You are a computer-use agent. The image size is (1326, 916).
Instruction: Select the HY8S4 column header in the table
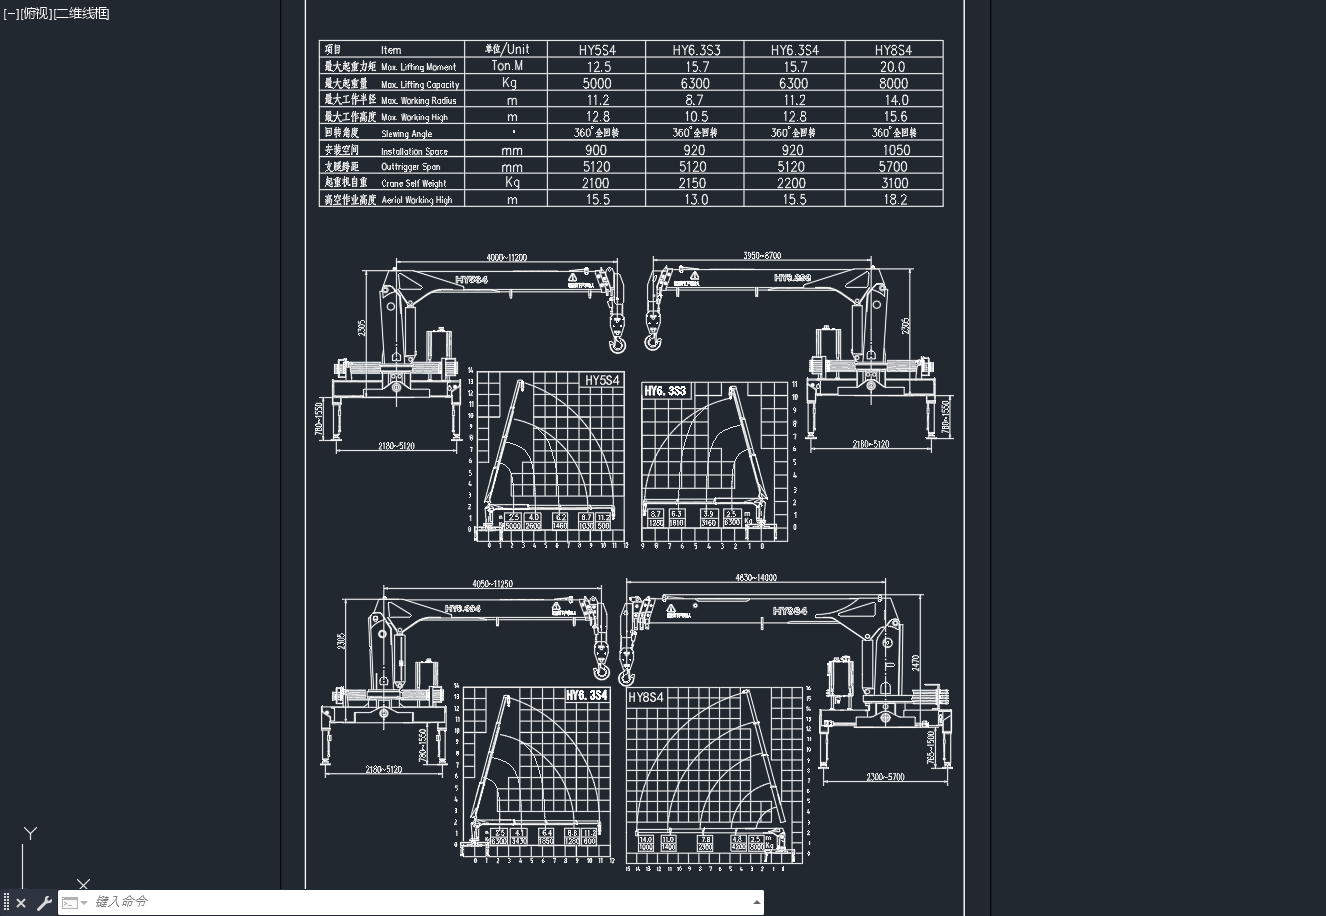click(x=893, y=50)
